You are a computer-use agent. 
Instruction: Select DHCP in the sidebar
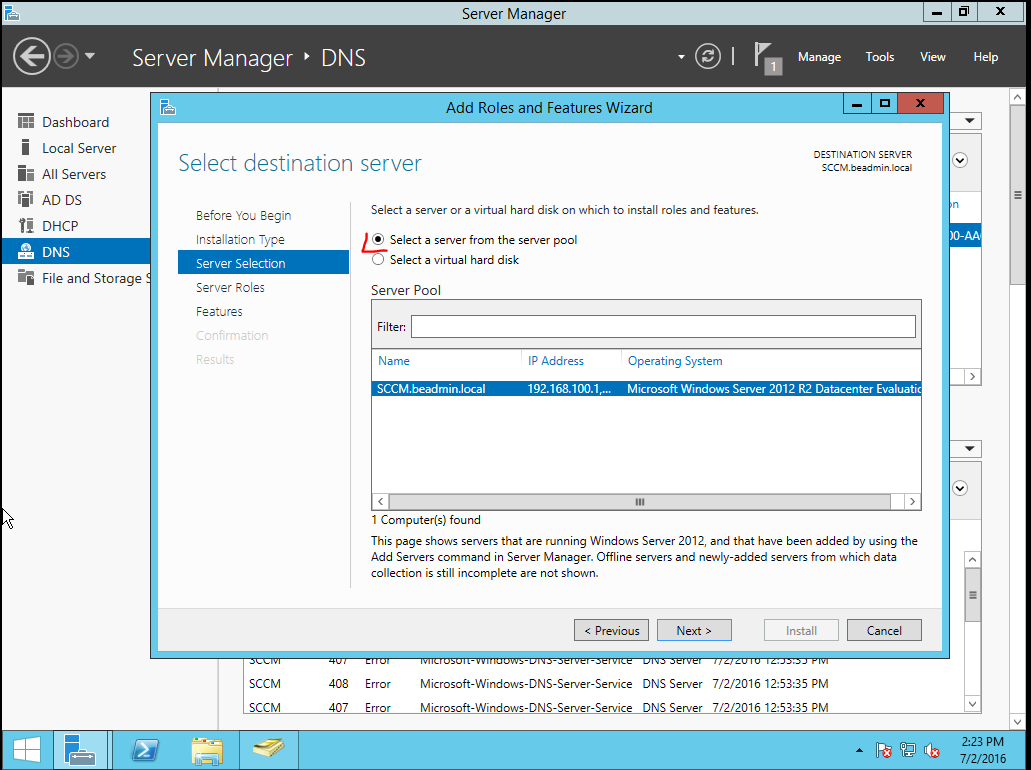coord(76,226)
